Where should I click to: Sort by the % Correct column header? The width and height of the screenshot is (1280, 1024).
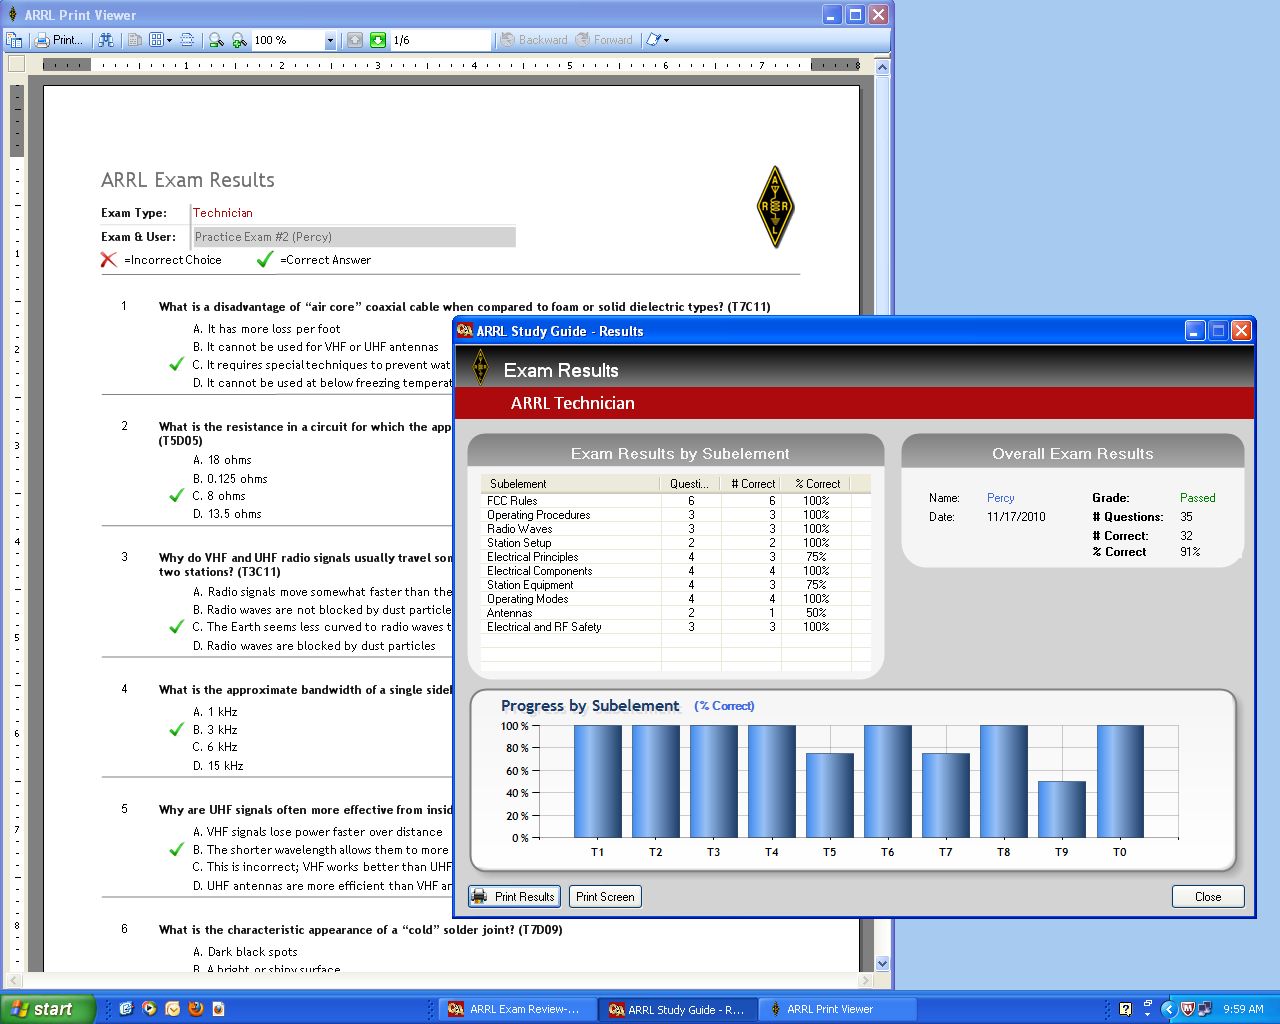coord(817,484)
